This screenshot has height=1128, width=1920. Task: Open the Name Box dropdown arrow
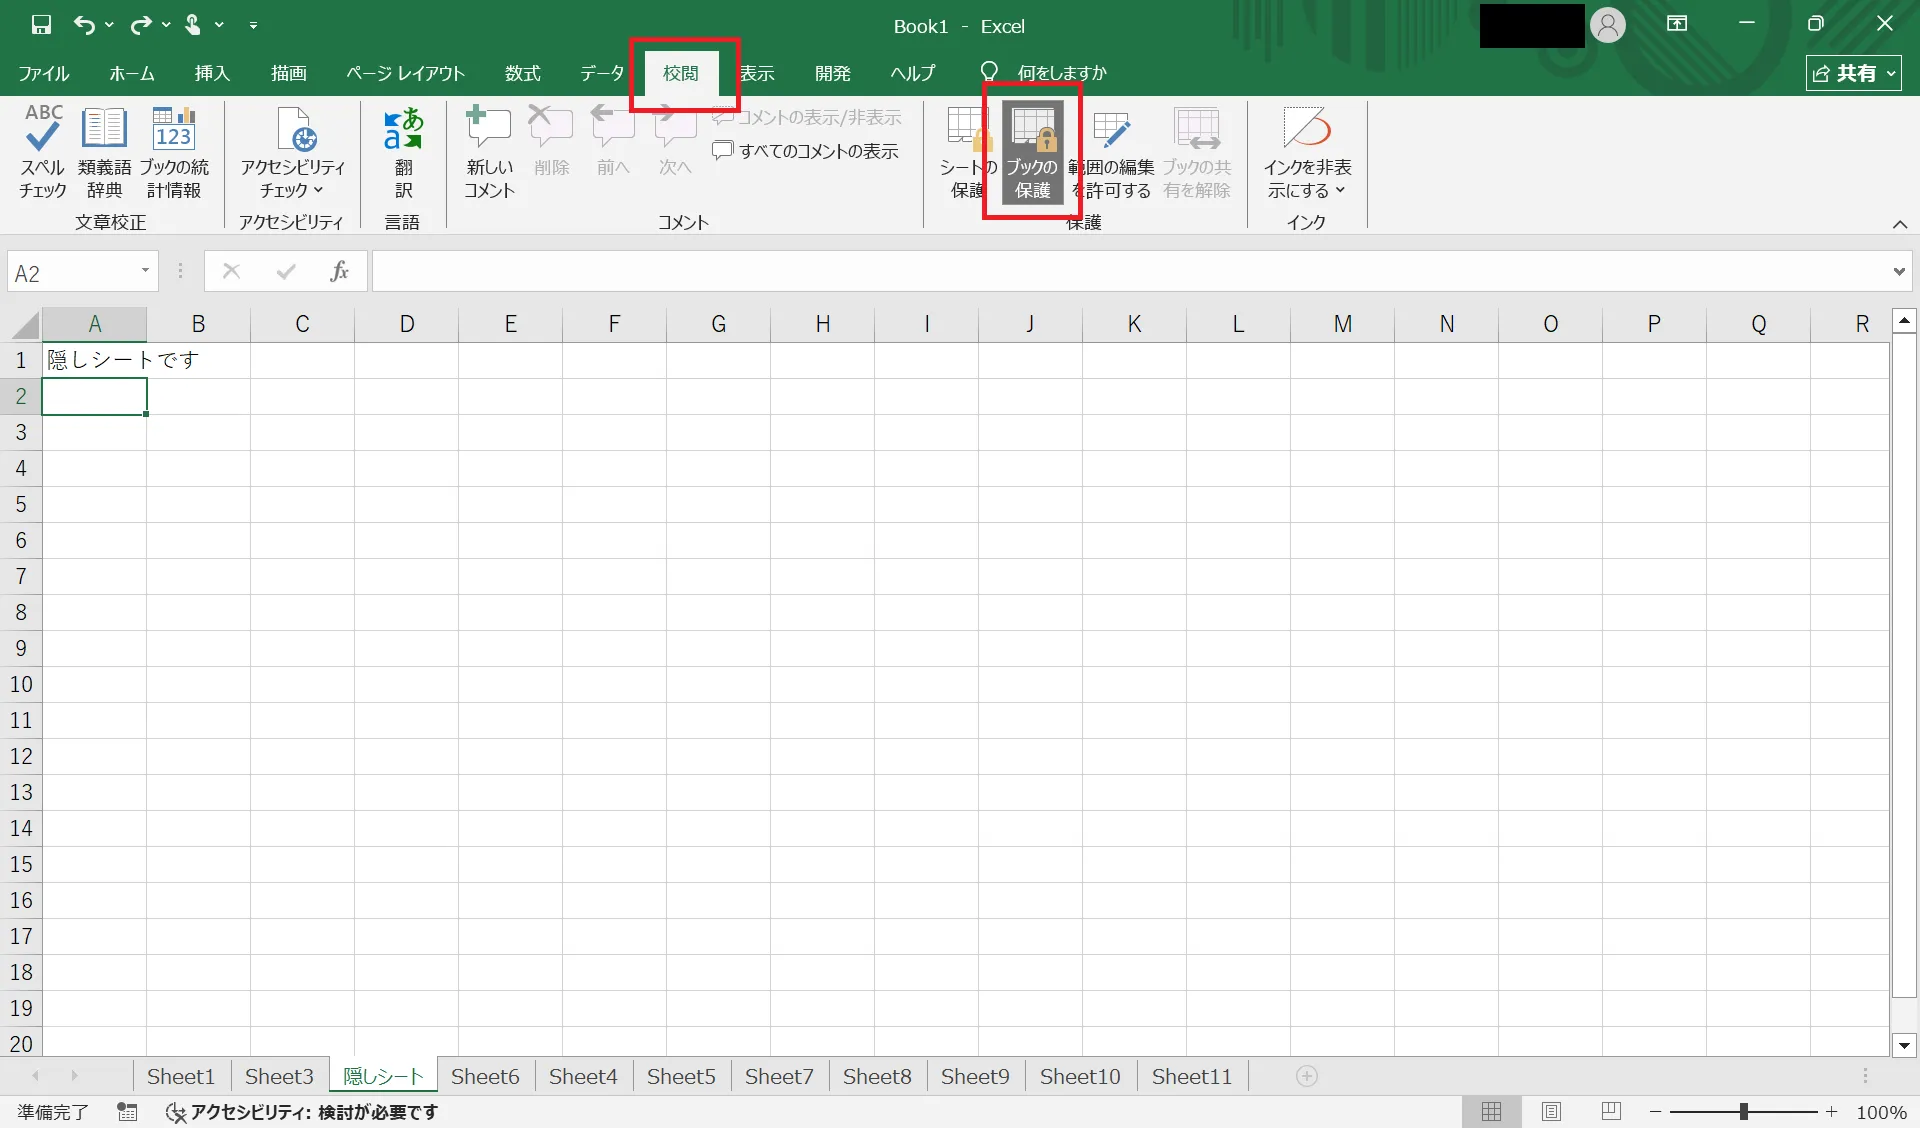(145, 271)
